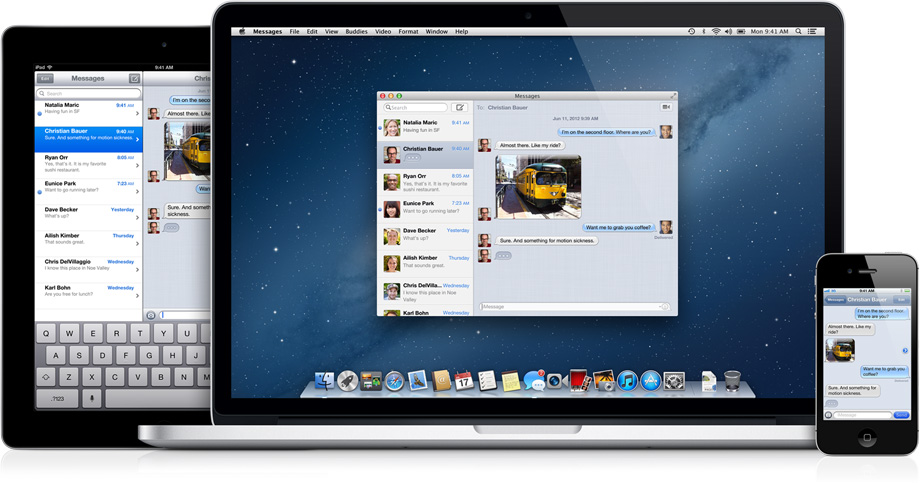Open Trash in the Dock

(732, 381)
